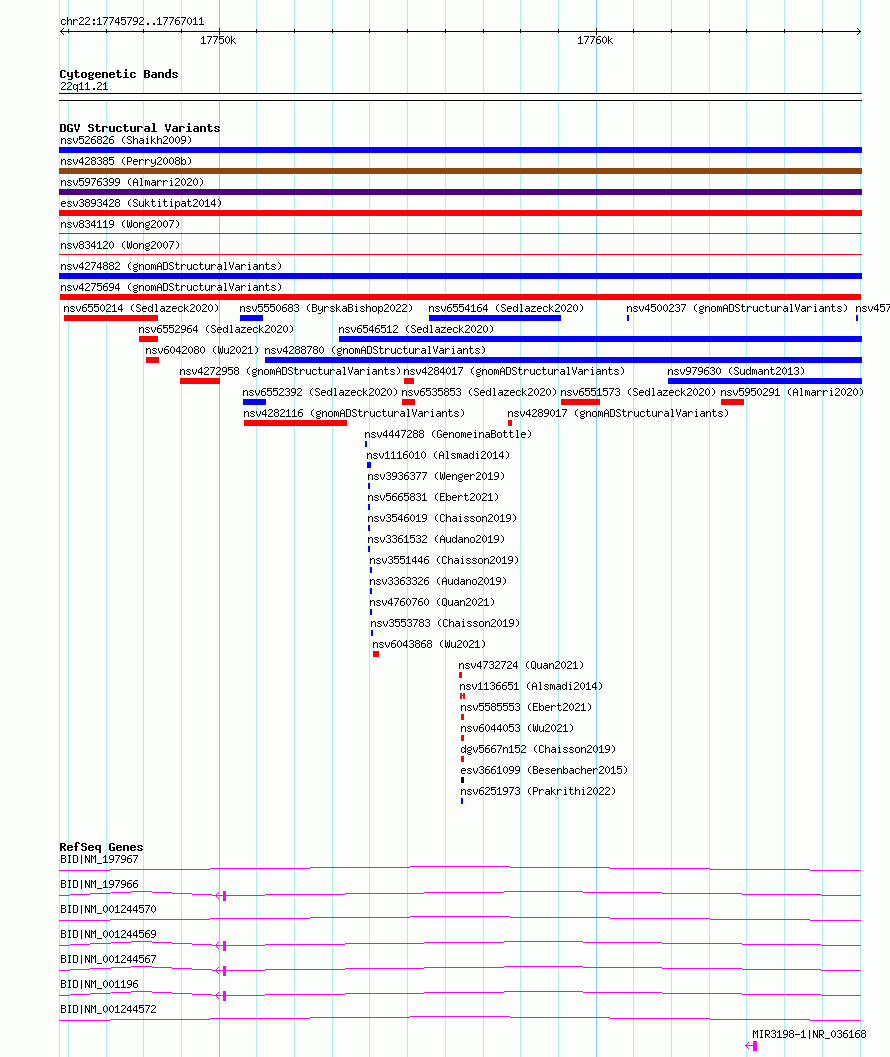Click nsv3361532 (Audano2019) label
This screenshot has height=1057, width=890.
pyautogui.click(x=436, y=539)
